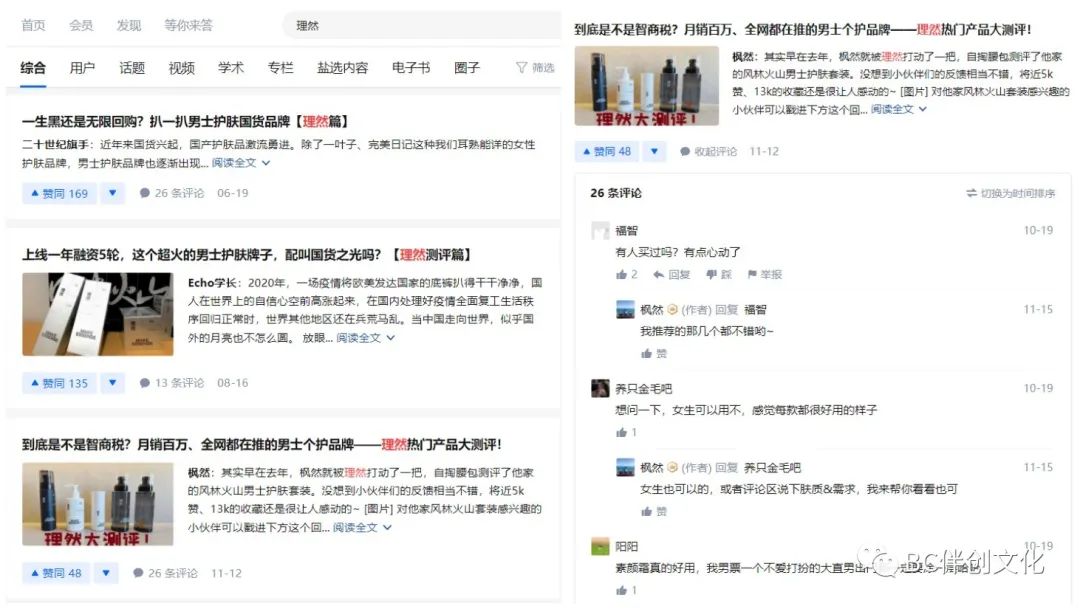Expand 阅读全文 of 二十世纪旗手 post
Screen dimensions: 1080x609
[x=240, y=163]
